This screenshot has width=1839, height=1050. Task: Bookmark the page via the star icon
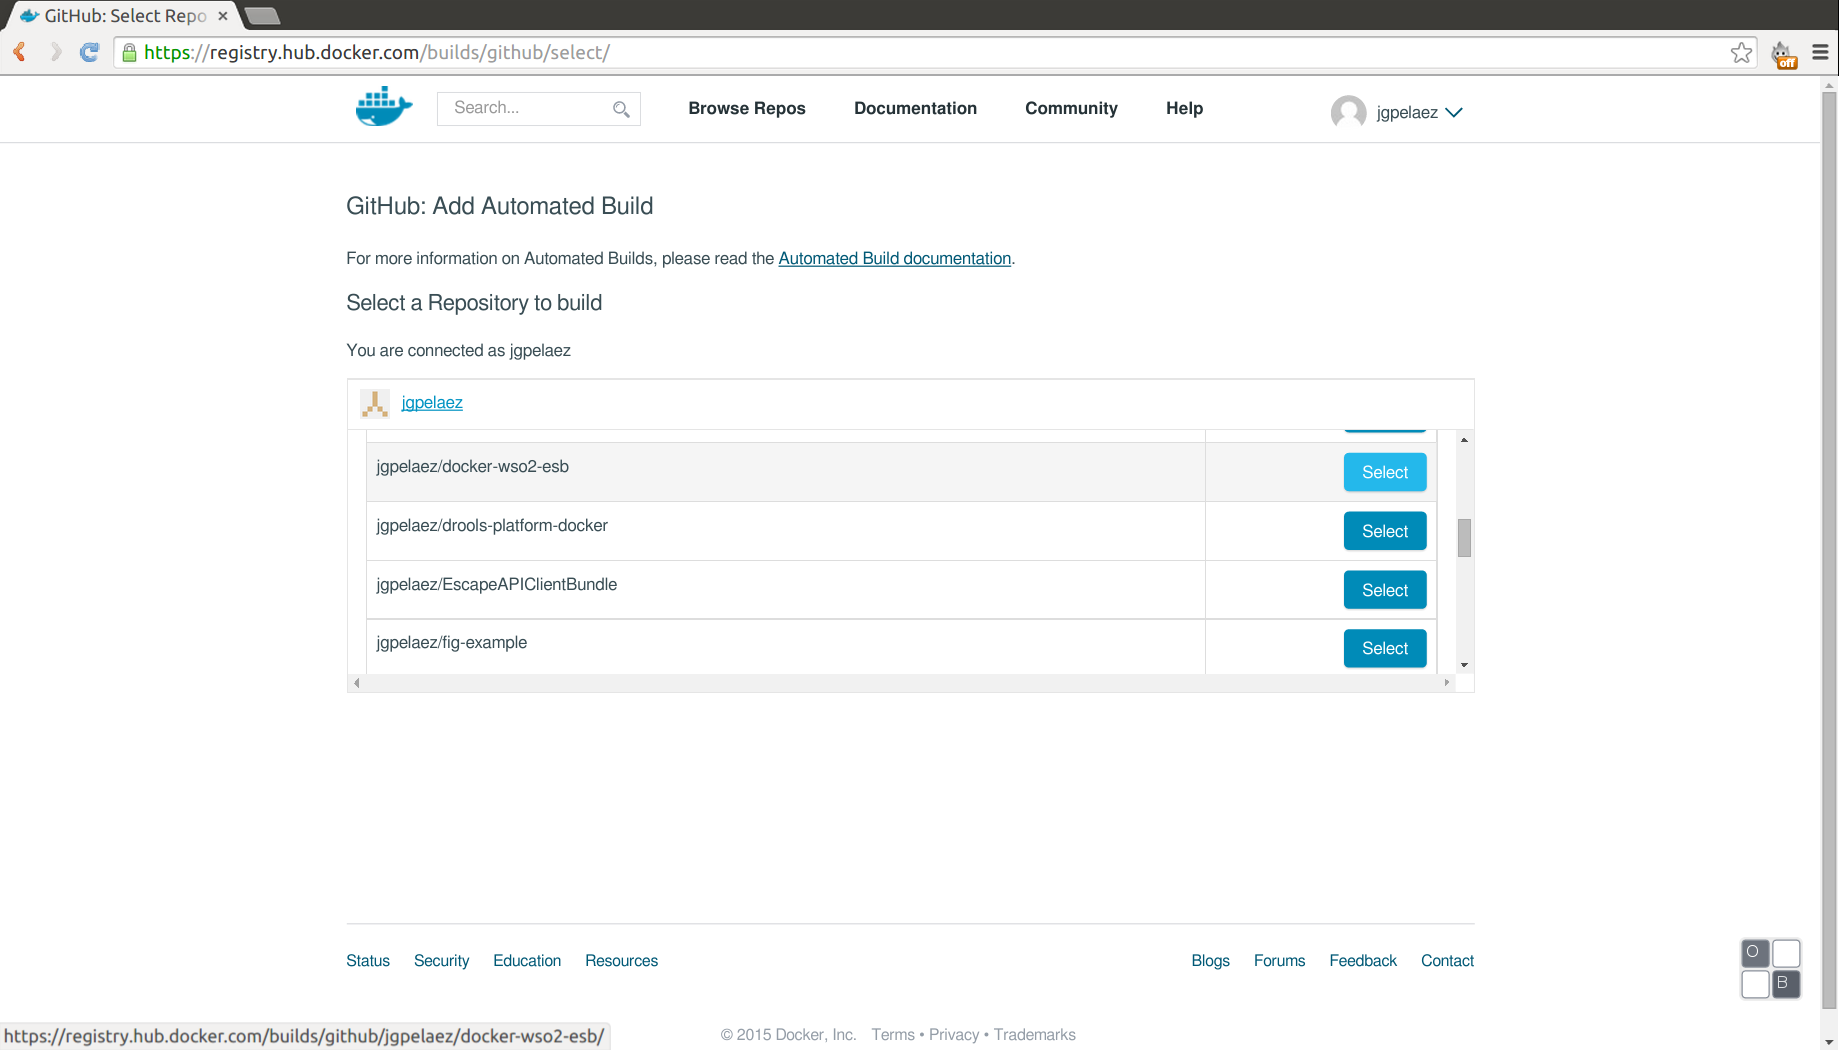coord(1743,52)
